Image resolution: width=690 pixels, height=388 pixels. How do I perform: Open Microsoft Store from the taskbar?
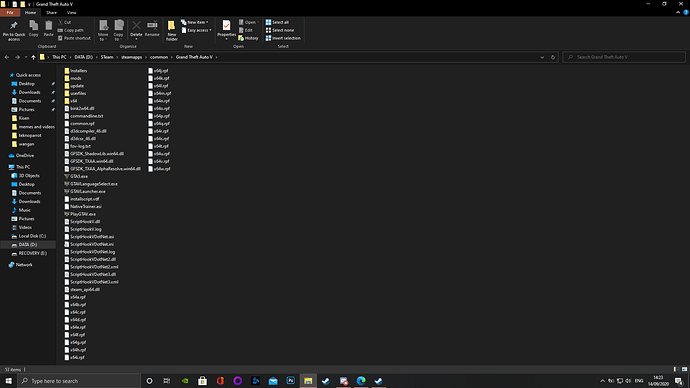[202, 381]
